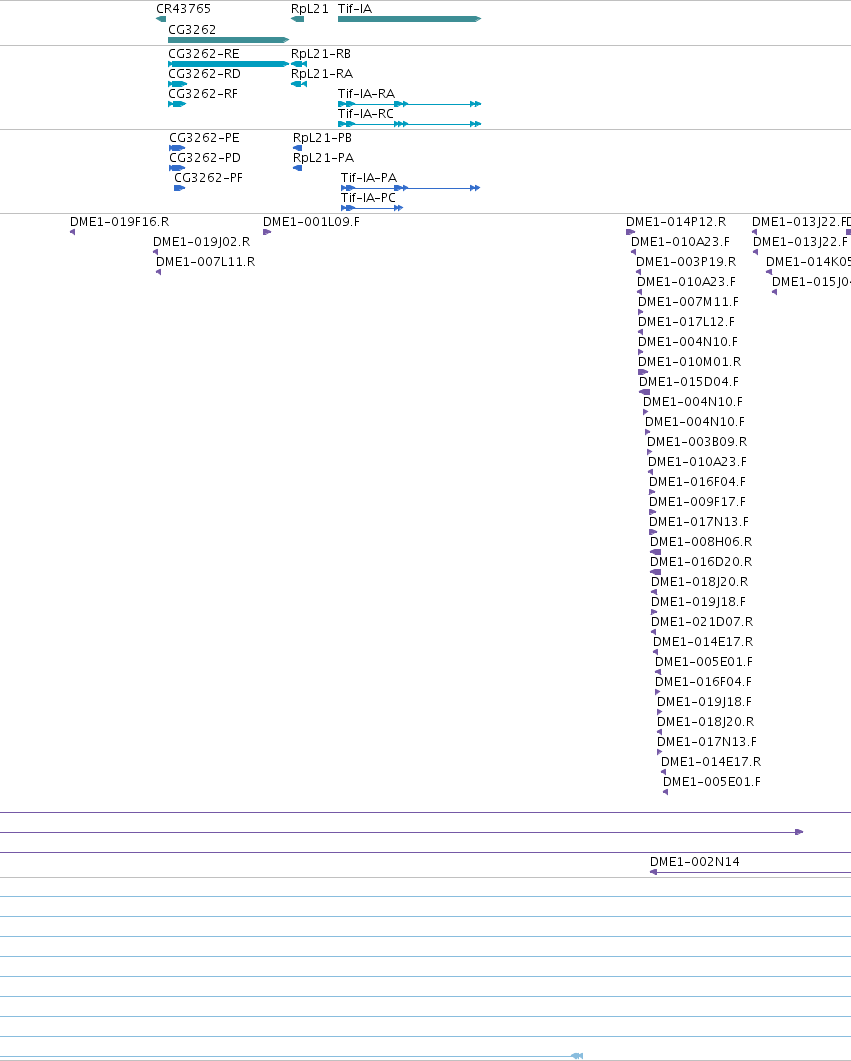Click the CG3262-PF protein label
The height and width of the screenshot is (1061, 851).
[208, 177]
